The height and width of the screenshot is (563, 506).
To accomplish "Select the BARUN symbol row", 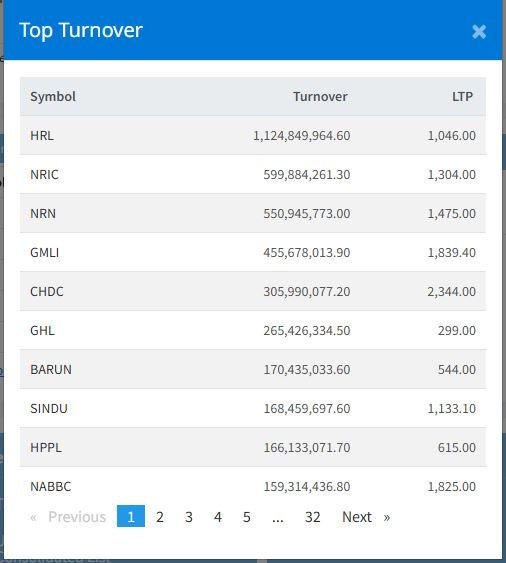I will pyautogui.click(x=253, y=369).
